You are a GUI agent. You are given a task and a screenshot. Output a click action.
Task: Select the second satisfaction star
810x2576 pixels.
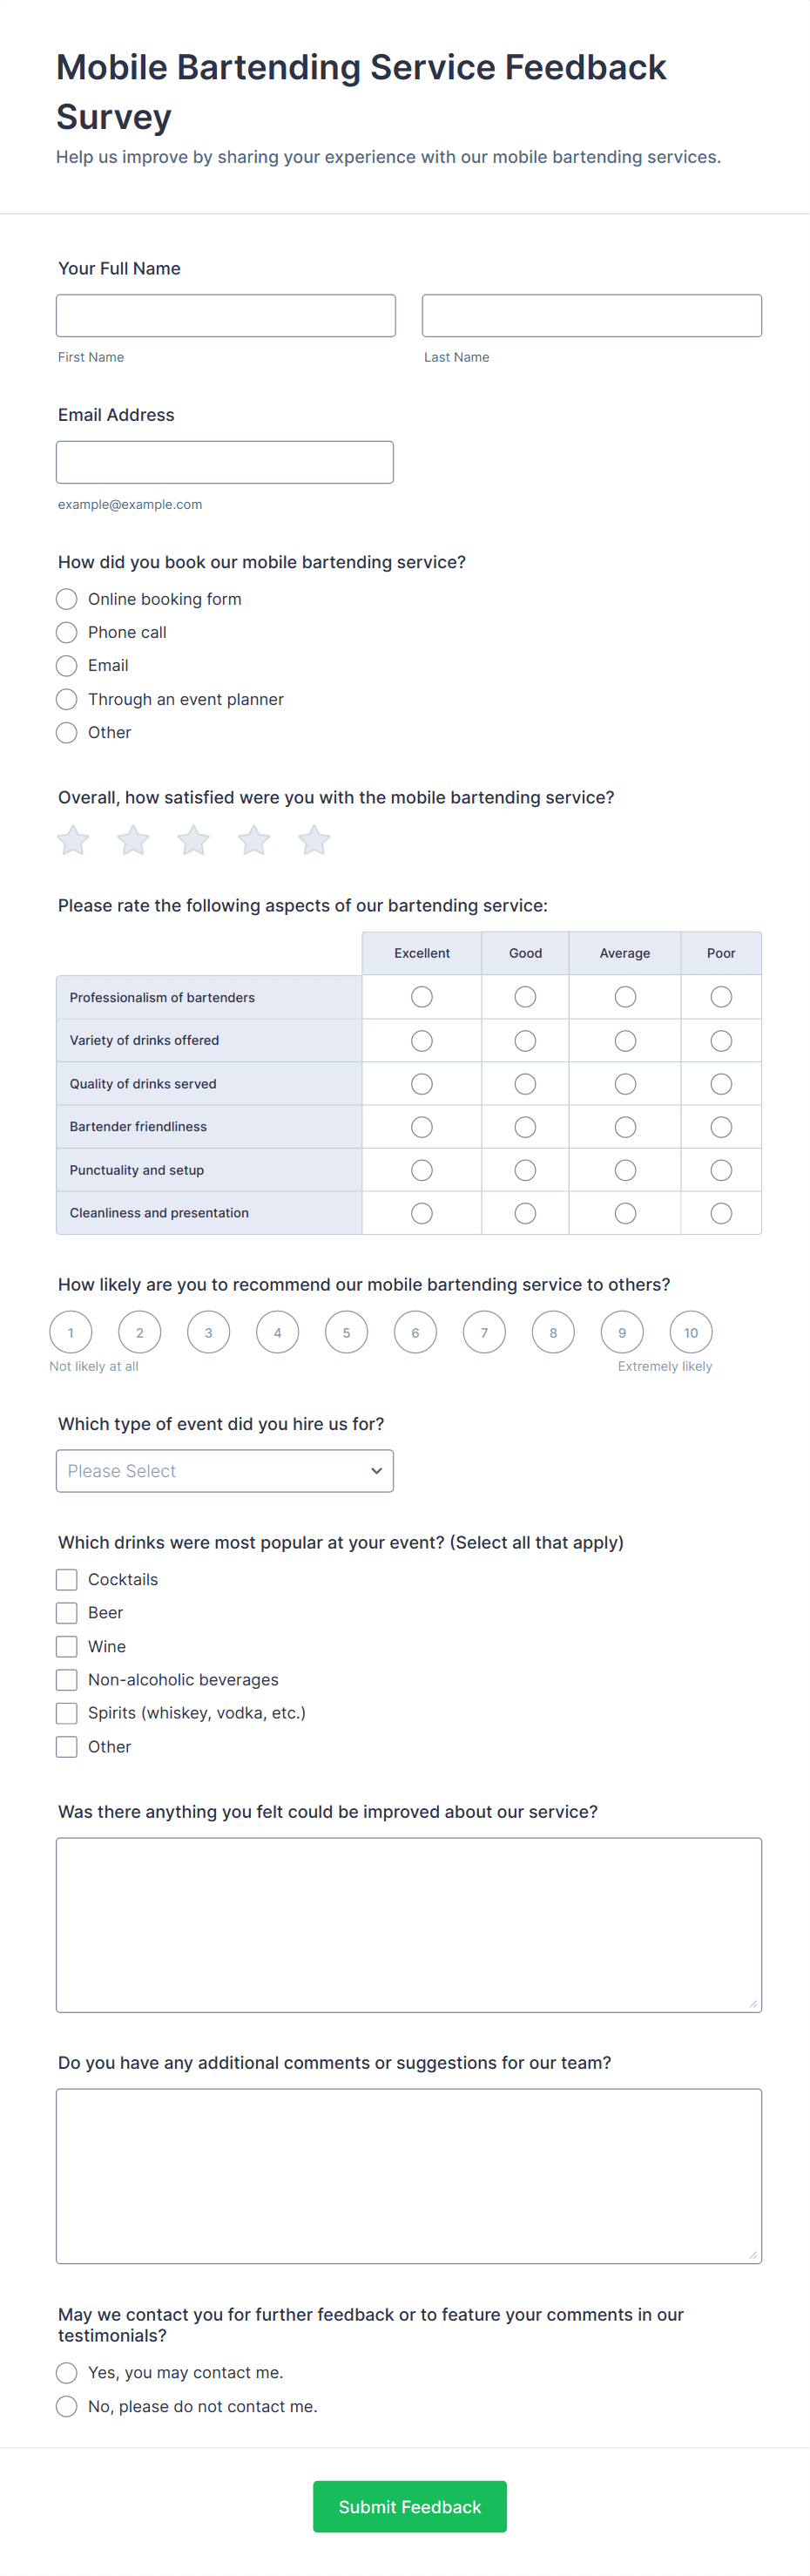tap(133, 840)
